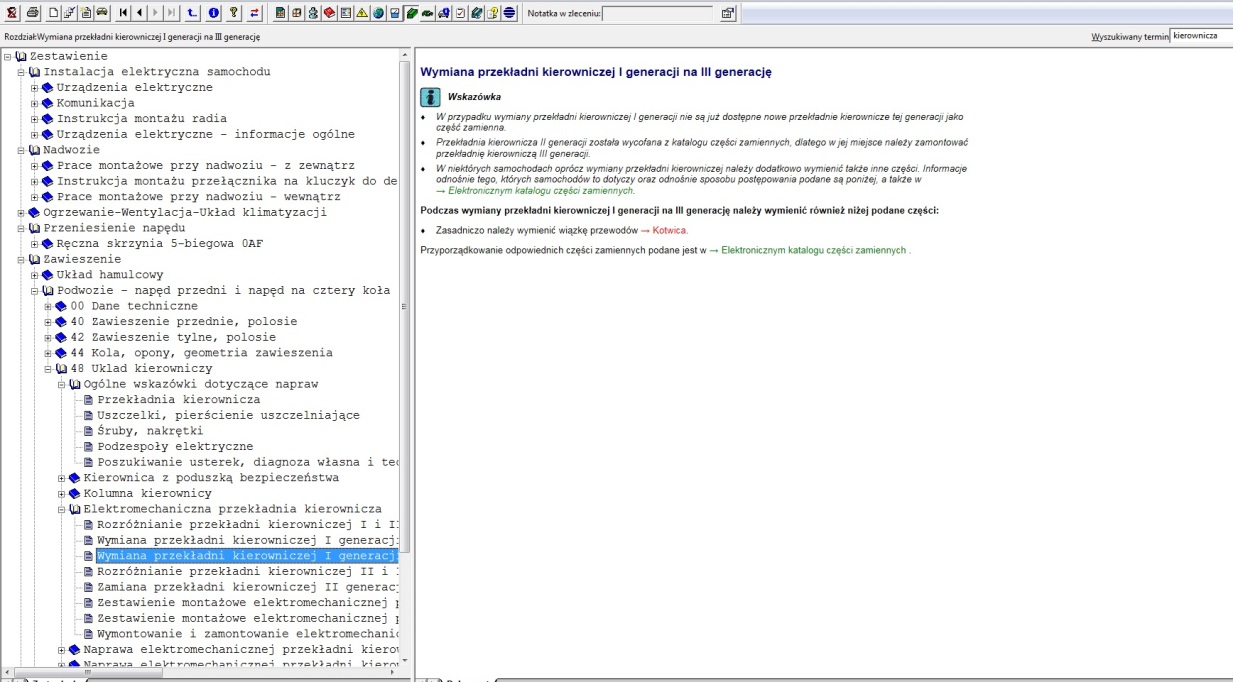Open the blue info circle icon

coord(214,13)
